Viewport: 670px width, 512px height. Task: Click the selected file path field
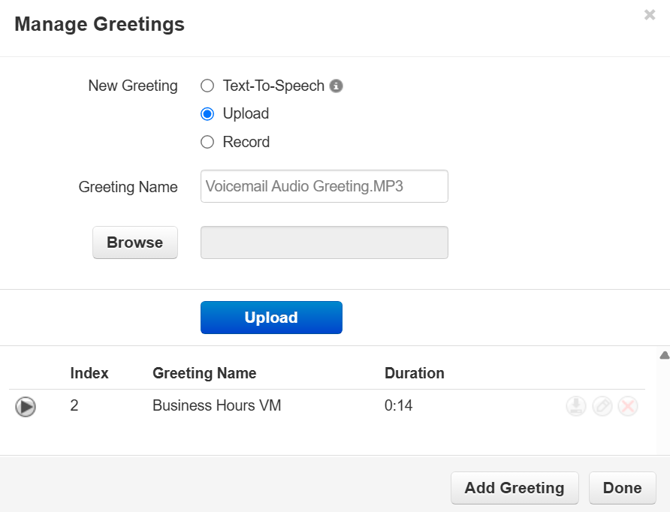[x=324, y=242]
